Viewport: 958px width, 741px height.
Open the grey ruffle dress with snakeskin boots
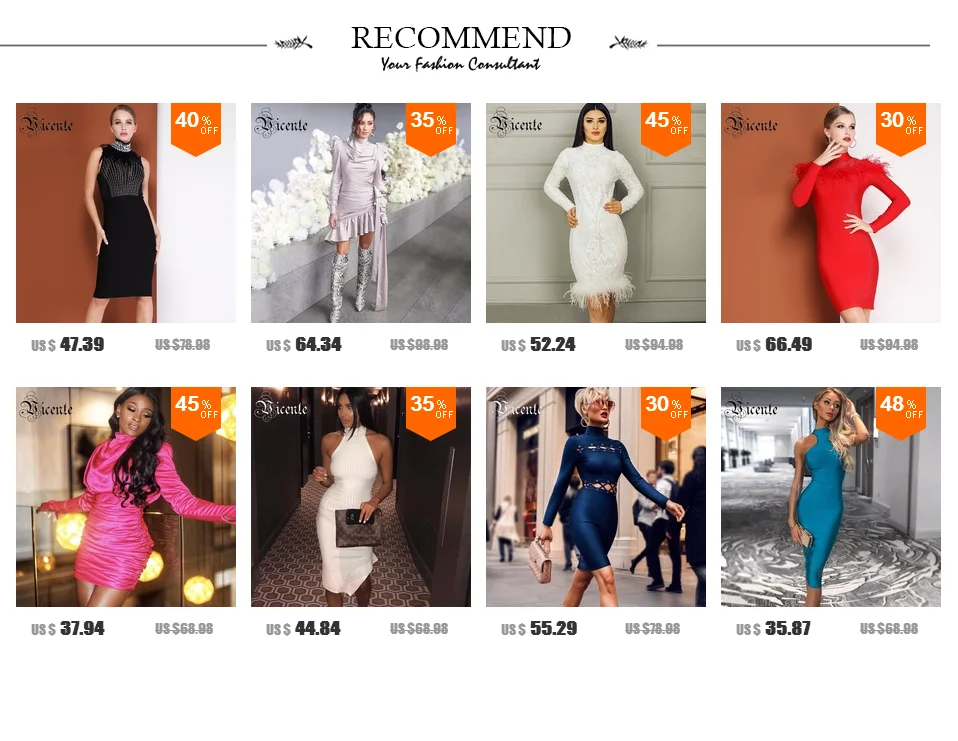coord(360,213)
